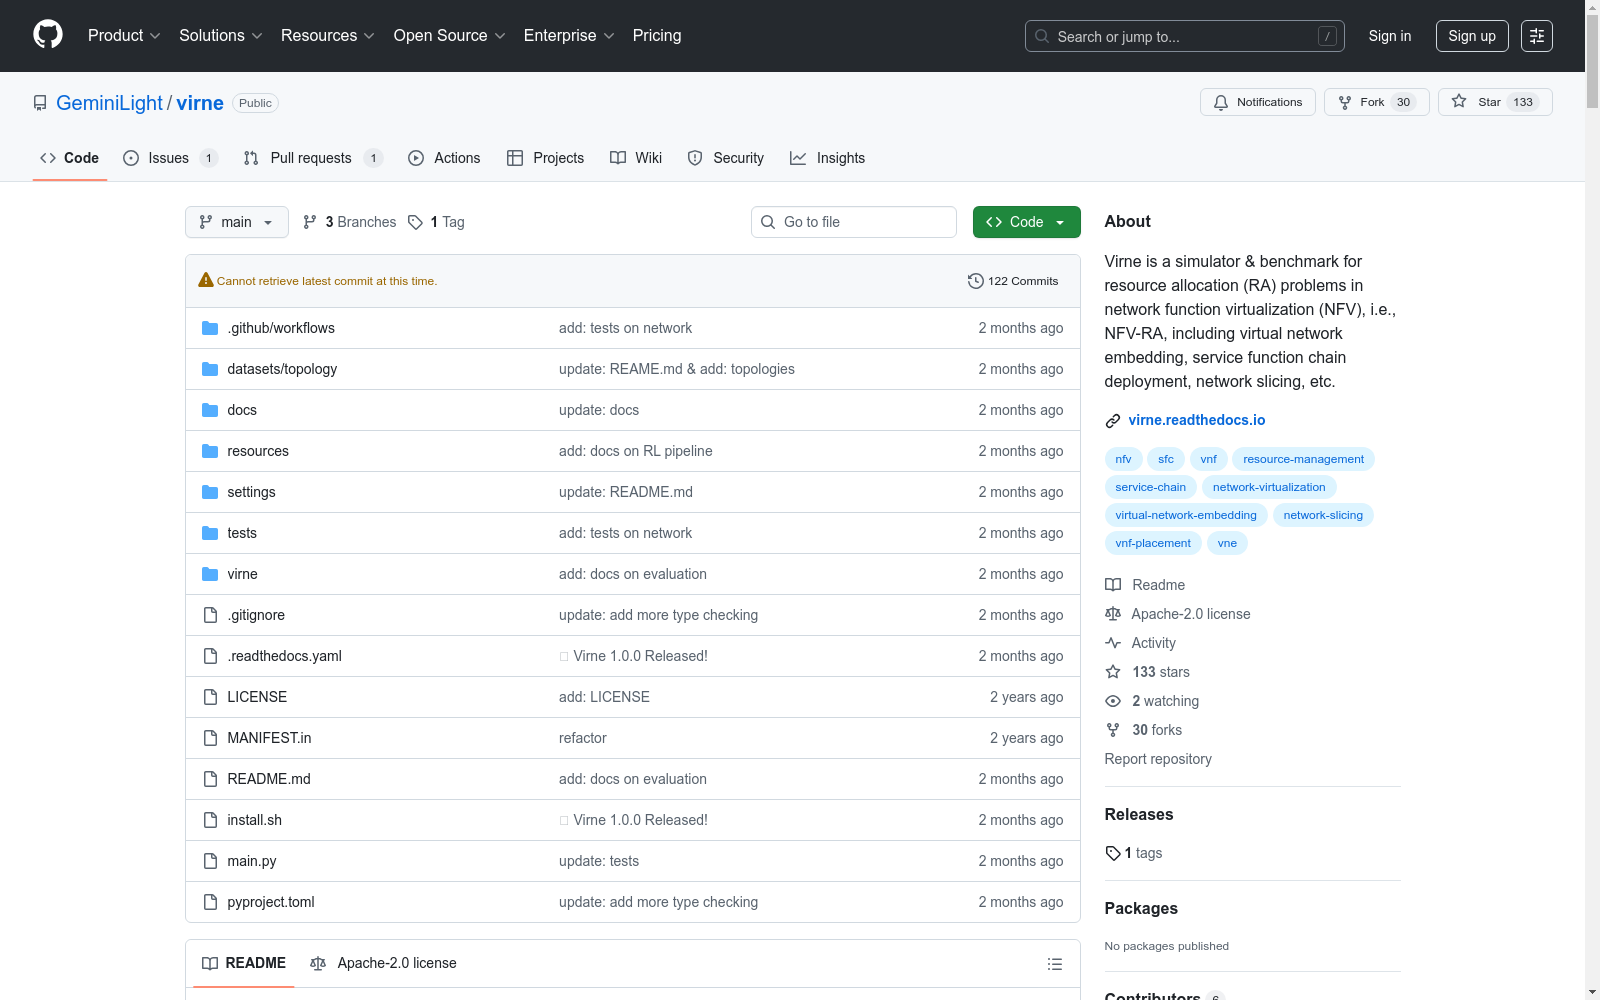Select the network-slicing topic tag

tap(1323, 515)
